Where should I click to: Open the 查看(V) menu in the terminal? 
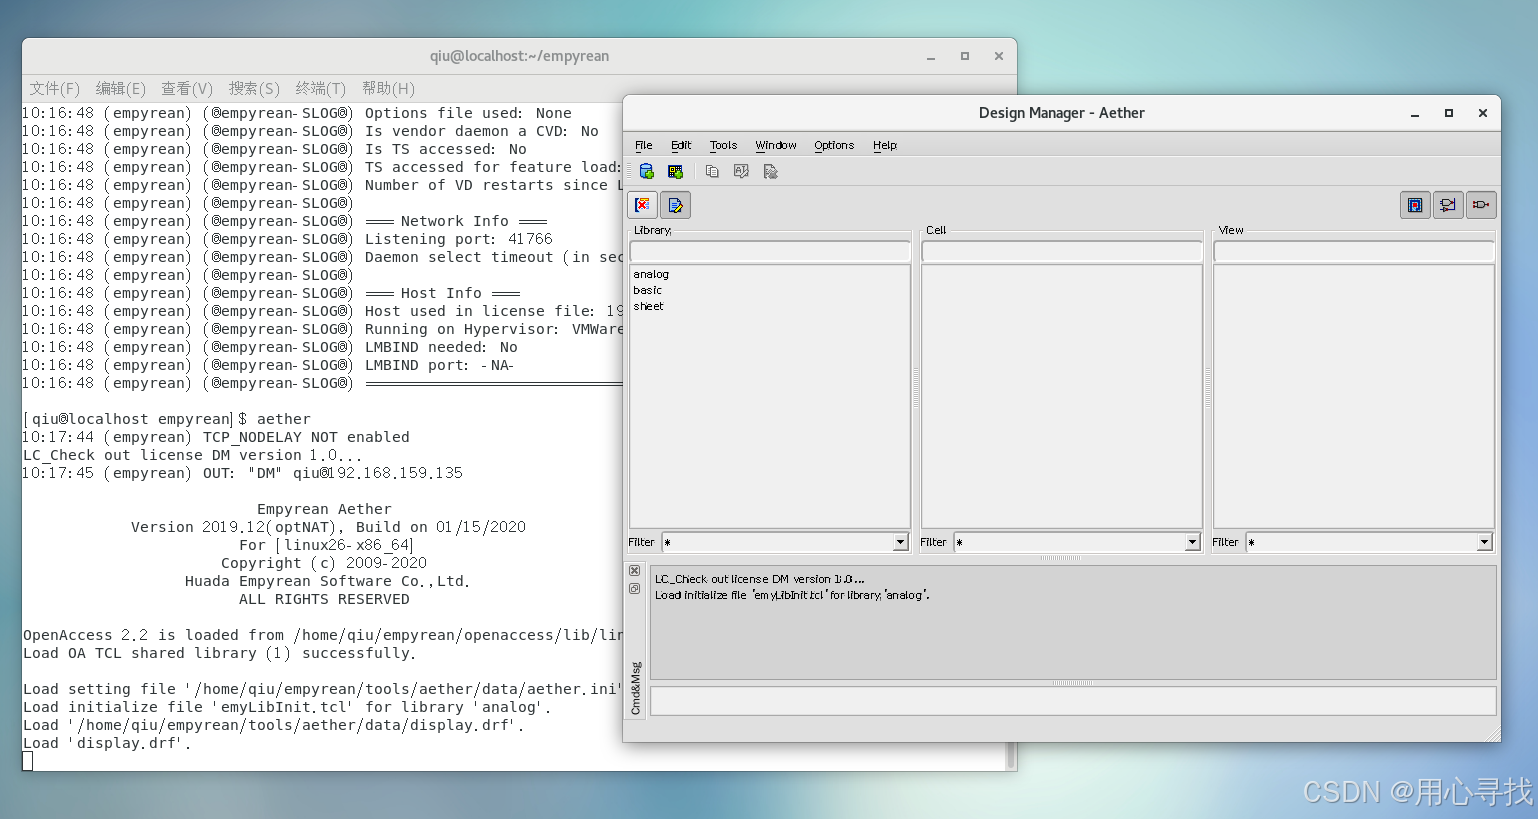point(187,89)
